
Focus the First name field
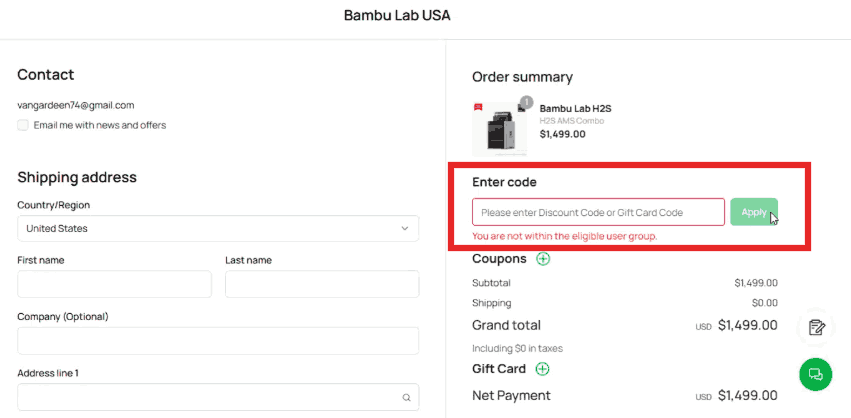click(114, 284)
